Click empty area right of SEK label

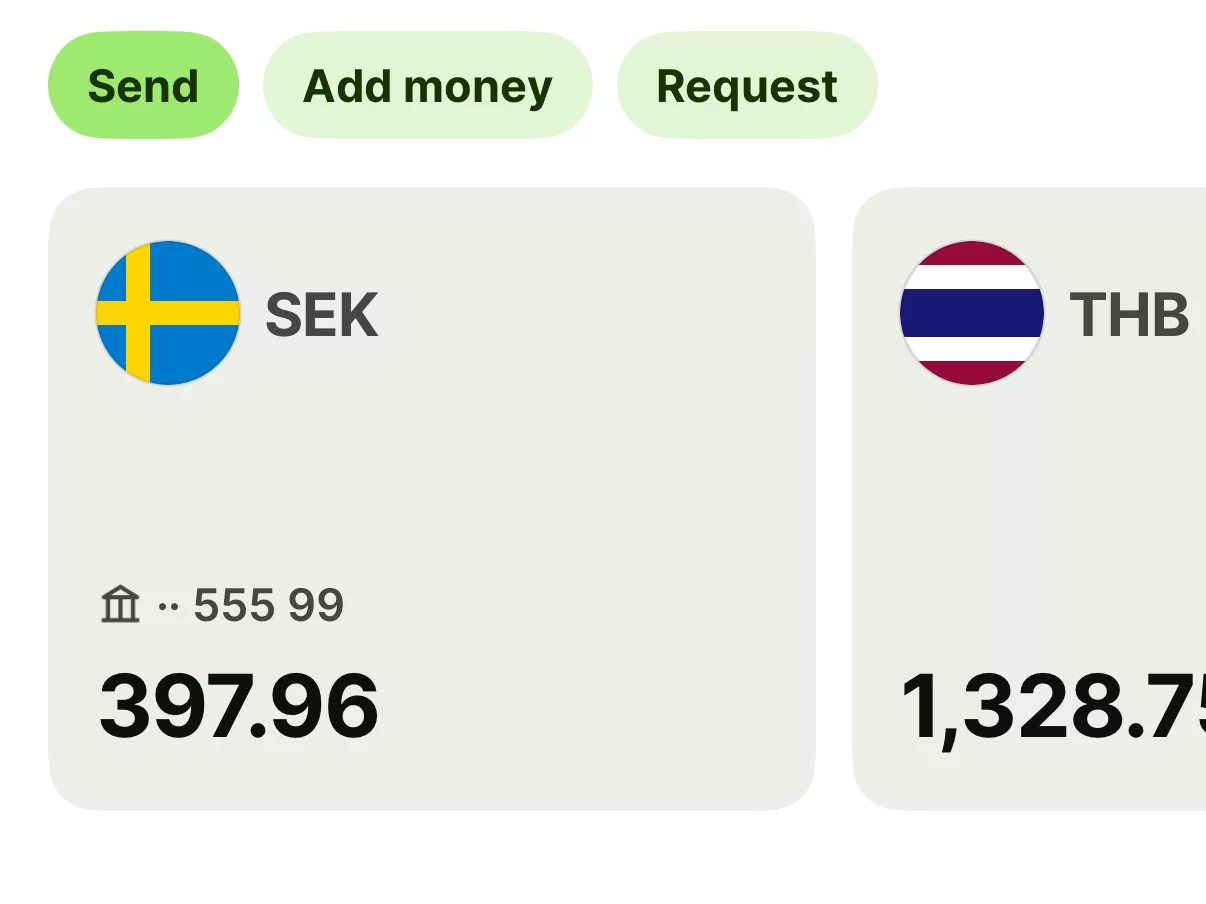coord(600,315)
